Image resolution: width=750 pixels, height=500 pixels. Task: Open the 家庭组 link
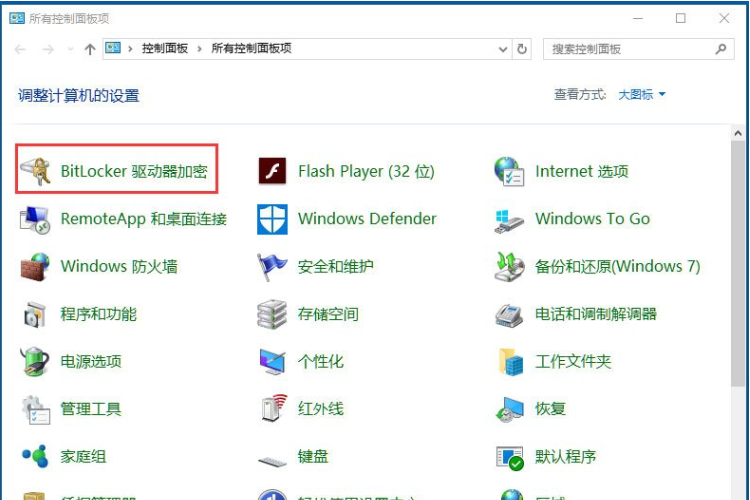pyautogui.click(x=83, y=457)
